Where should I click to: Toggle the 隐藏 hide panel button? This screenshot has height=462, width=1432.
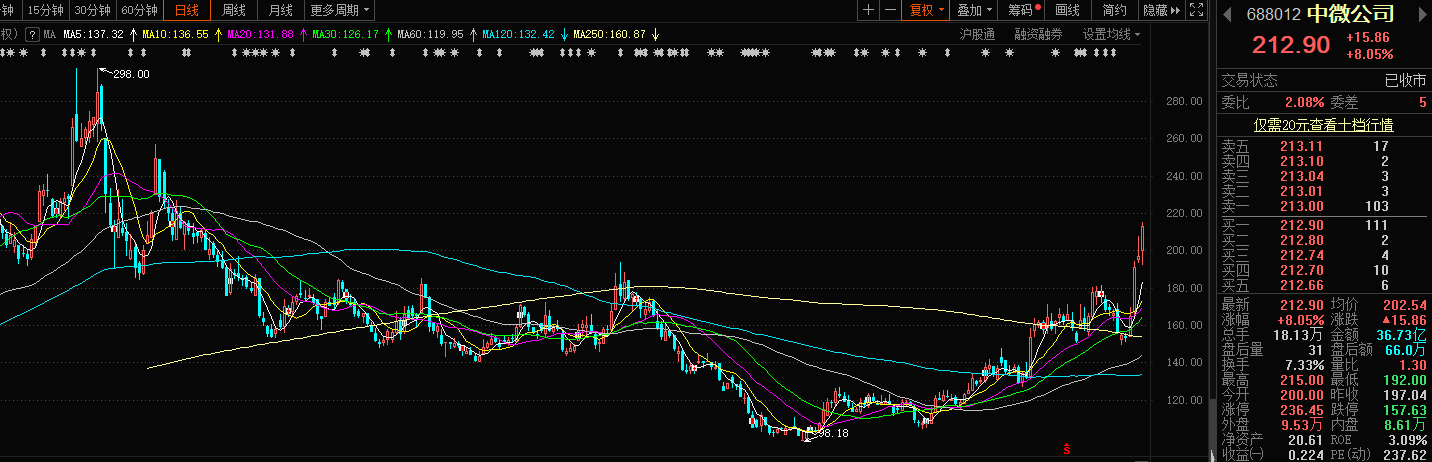tap(1160, 11)
